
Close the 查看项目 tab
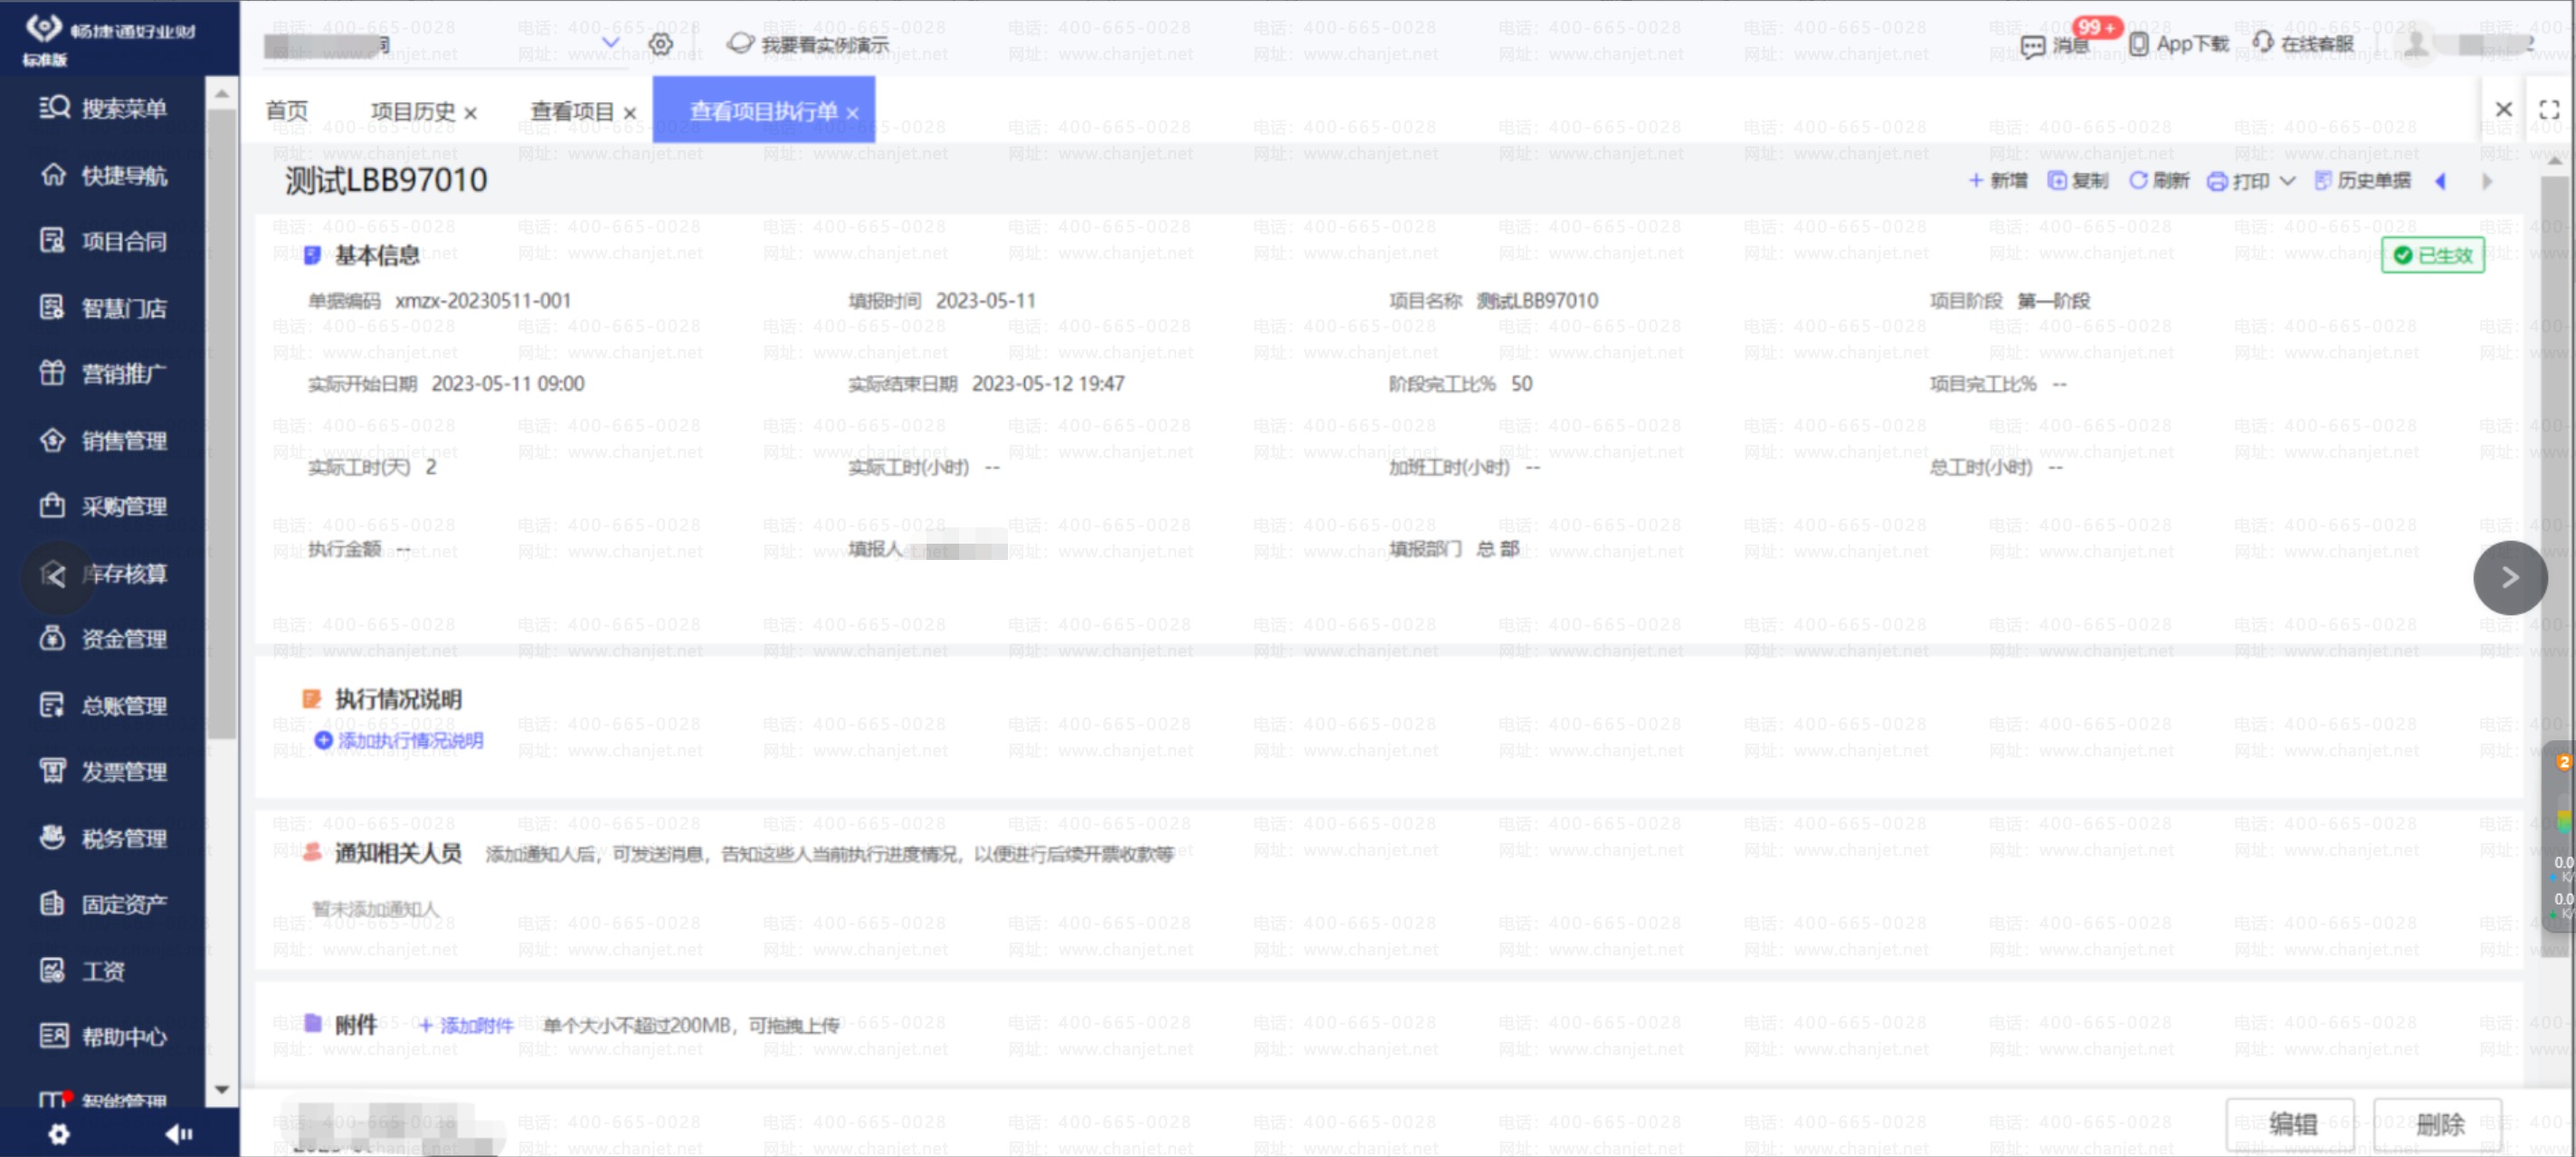630,113
